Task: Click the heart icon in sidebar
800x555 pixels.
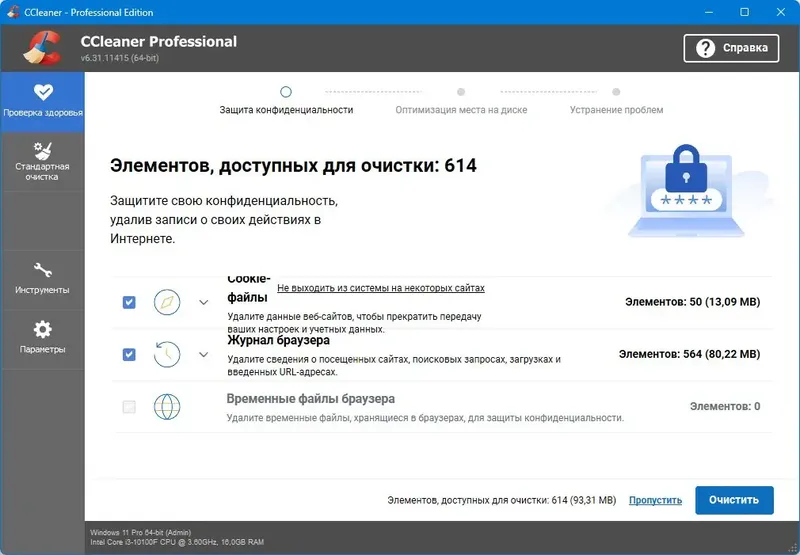Action: [43, 92]
